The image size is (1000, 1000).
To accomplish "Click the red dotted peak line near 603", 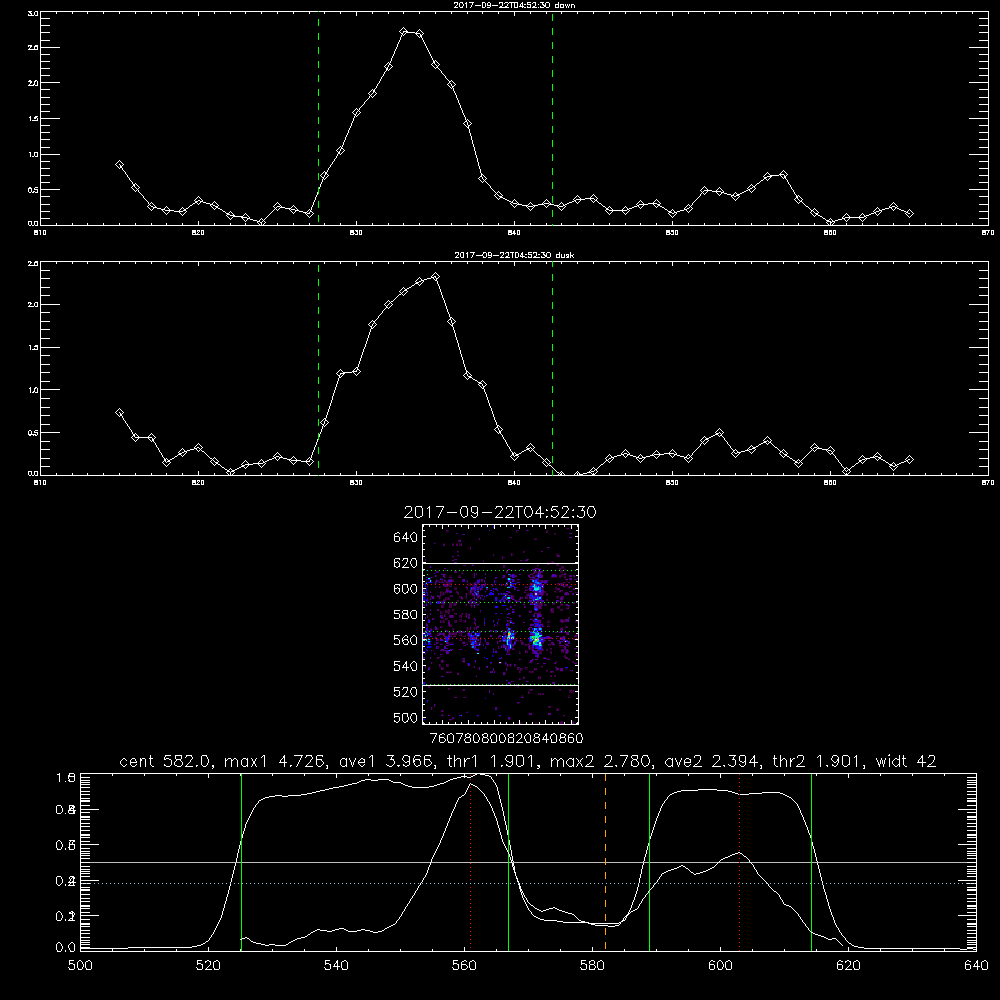I will point(739,861).
